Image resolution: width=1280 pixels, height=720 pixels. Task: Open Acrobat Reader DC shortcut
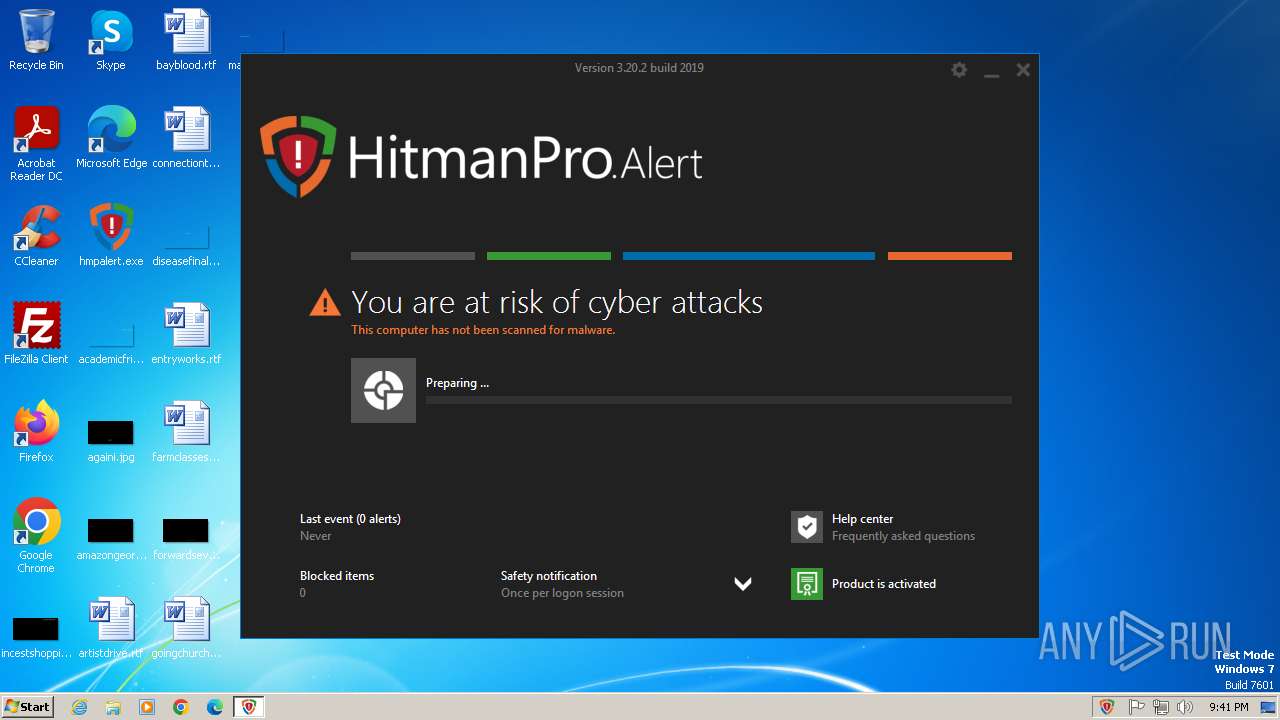pyautogui.click(x=36, y=143)
